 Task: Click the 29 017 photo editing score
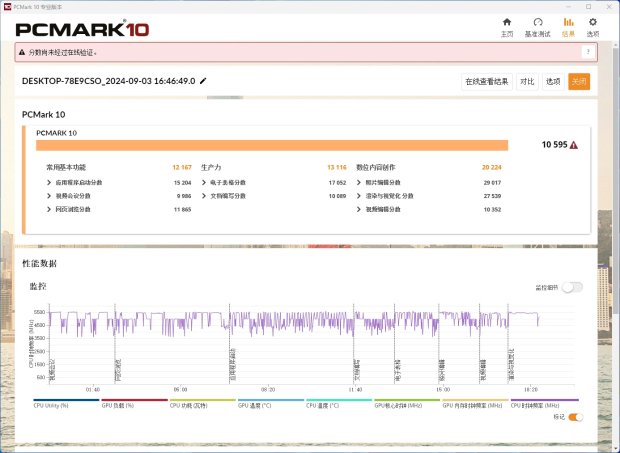pyautogui.click(x=492, y=183)
